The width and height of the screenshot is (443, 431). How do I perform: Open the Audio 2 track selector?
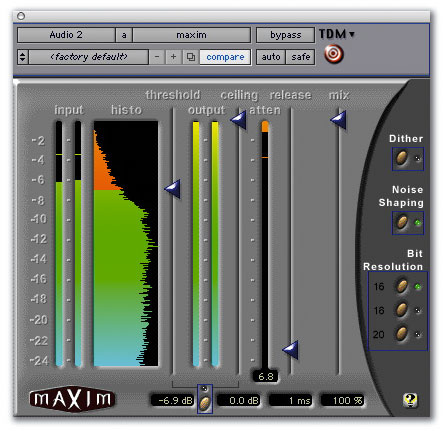(66, 35)
